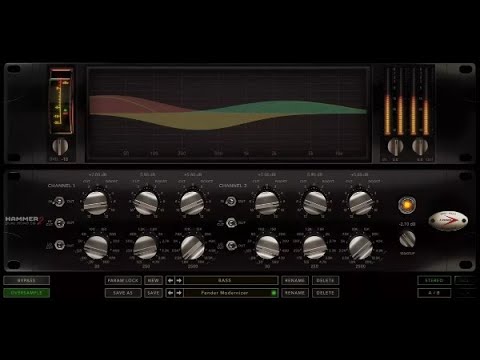480x360 pixels.
Task: Click Channel 1 high frequency knob labeled 2500
Action: (x=192, y=247)
